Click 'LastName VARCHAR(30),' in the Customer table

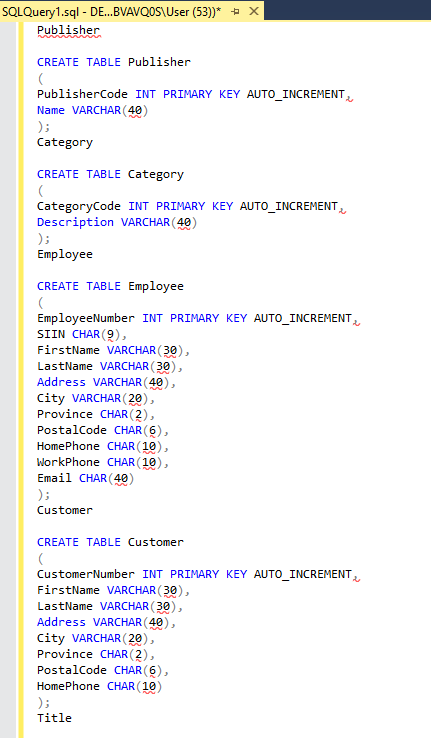click(x=110, y=606)
